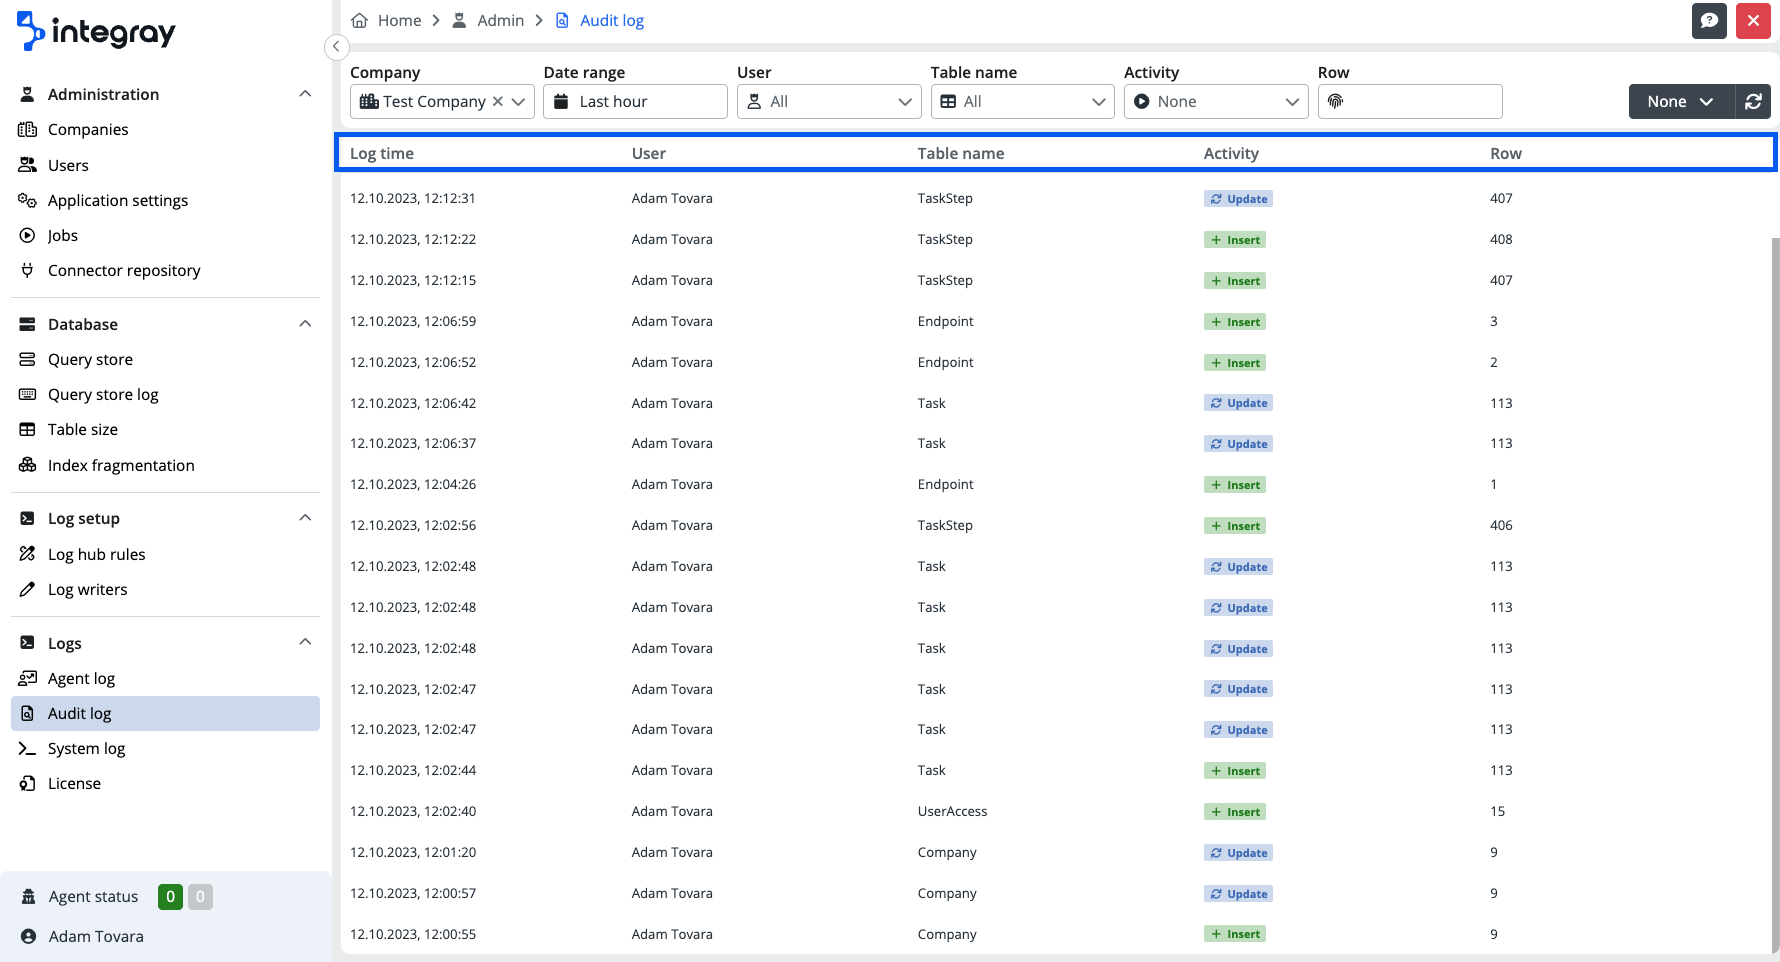Click the Home breadcrumb icon
Image resolution: width=1780 pixels, height=962 pixels.
360,21
